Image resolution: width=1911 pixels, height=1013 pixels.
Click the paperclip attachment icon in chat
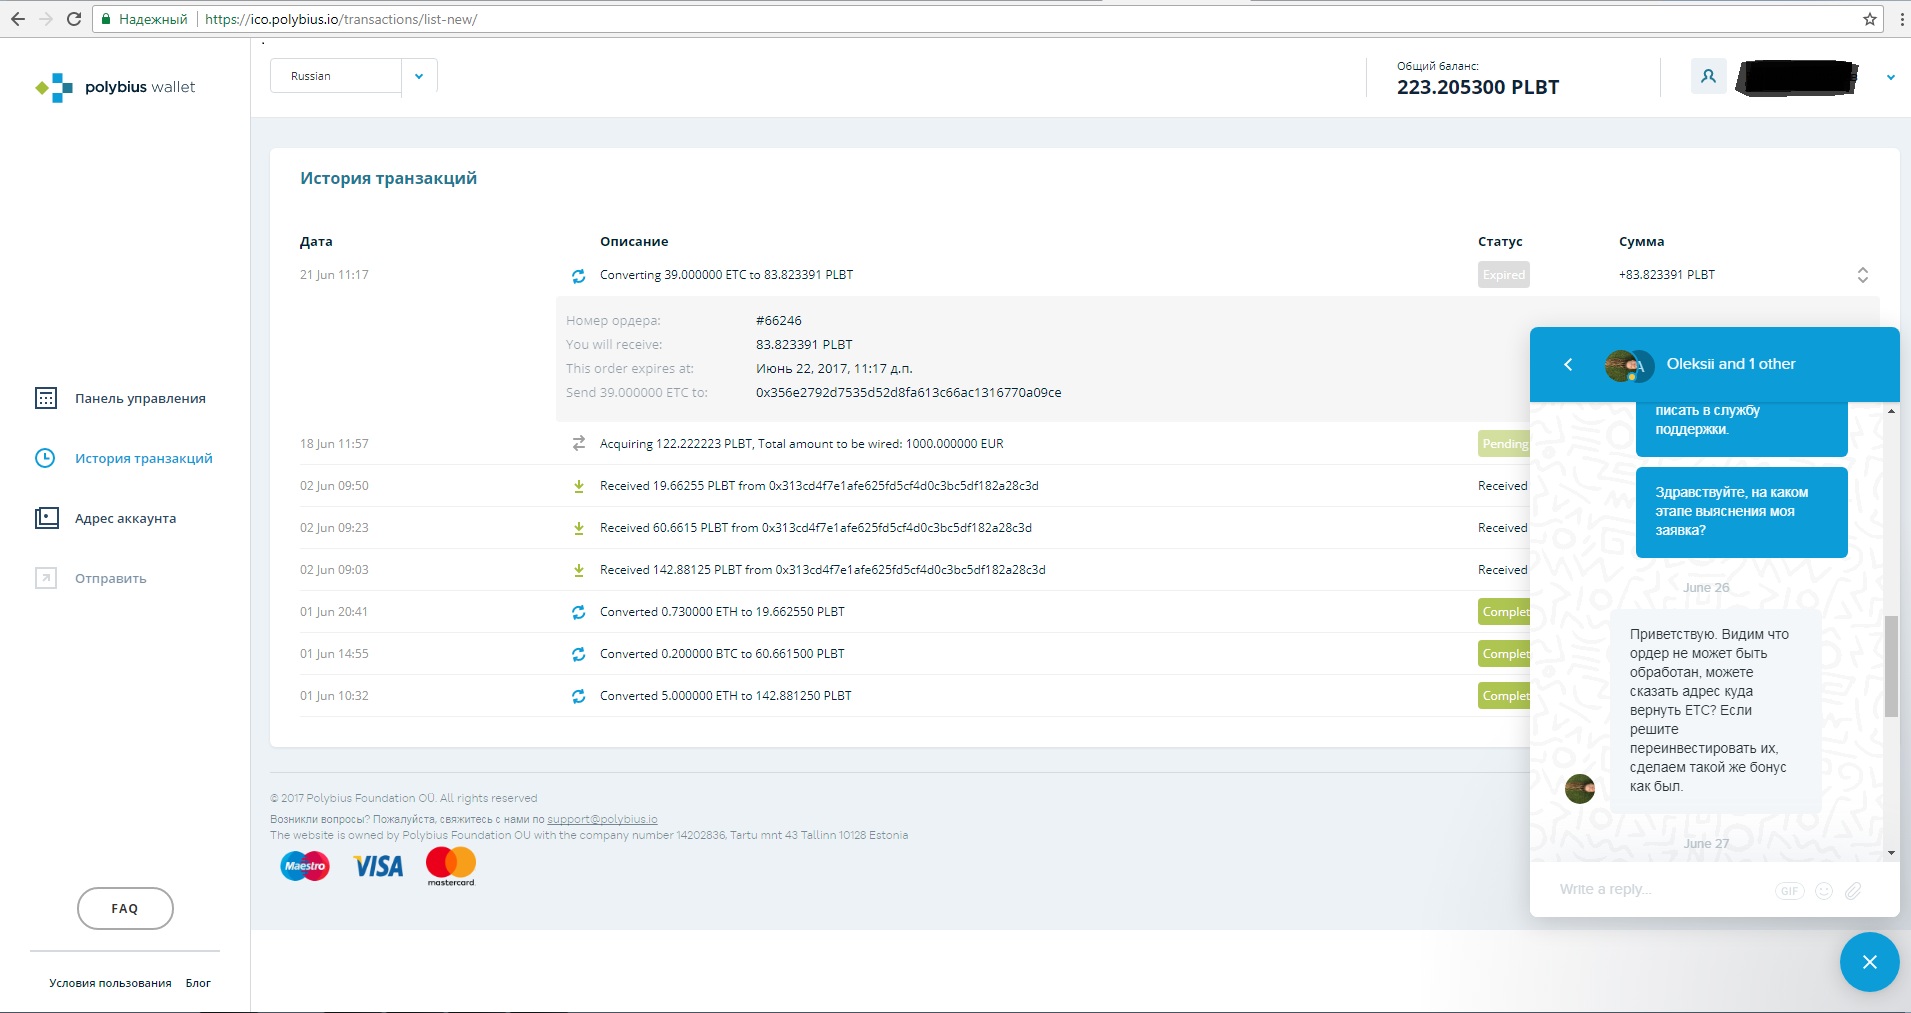1853,891
